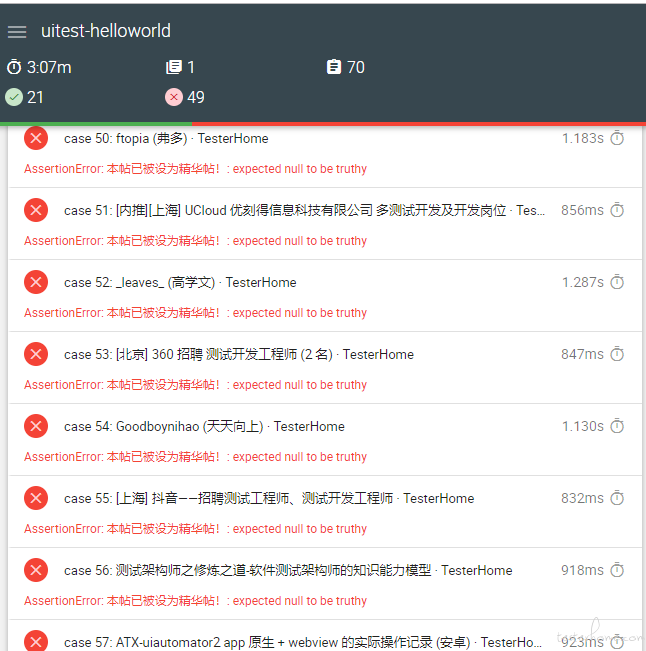The image size is (646, 651).
Task: Select the AssertionError message under case 51
Action: pos(196,240)
